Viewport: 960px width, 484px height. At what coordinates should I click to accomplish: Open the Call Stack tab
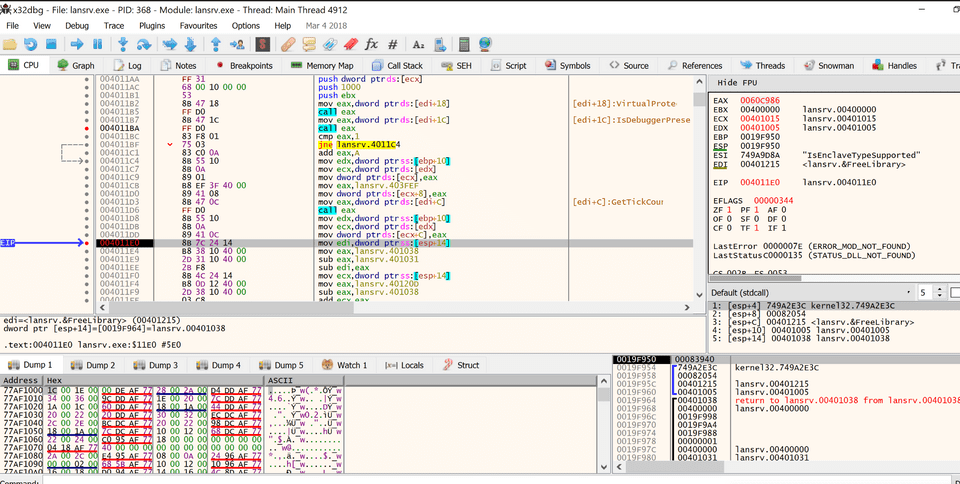[x=397, y=65]
